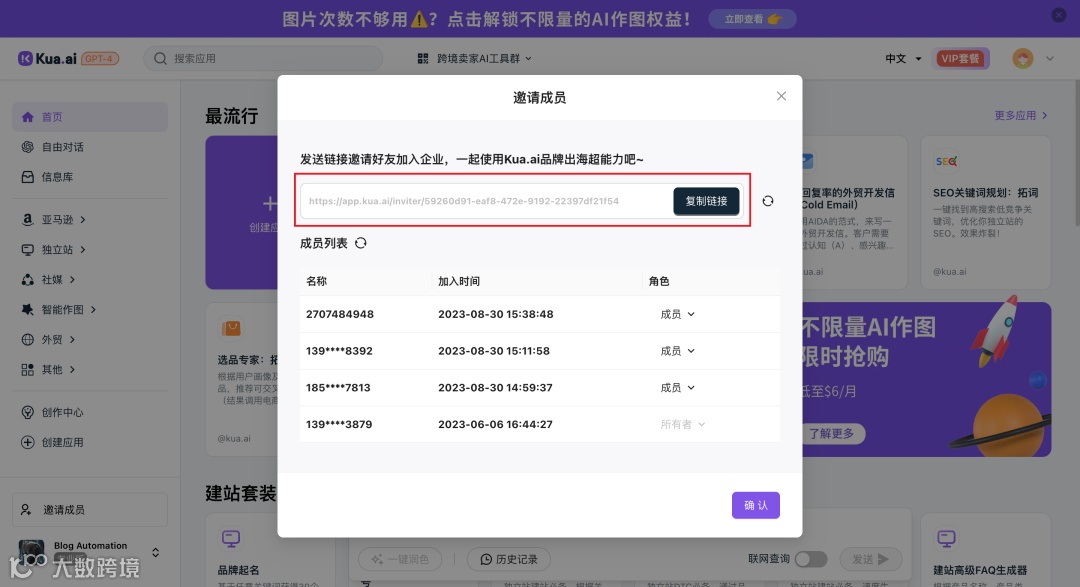Viewport: 1080px width, 587px height.
Task: Open 信息库 from the sidebar icon
Action: click(x=27, y=177)
